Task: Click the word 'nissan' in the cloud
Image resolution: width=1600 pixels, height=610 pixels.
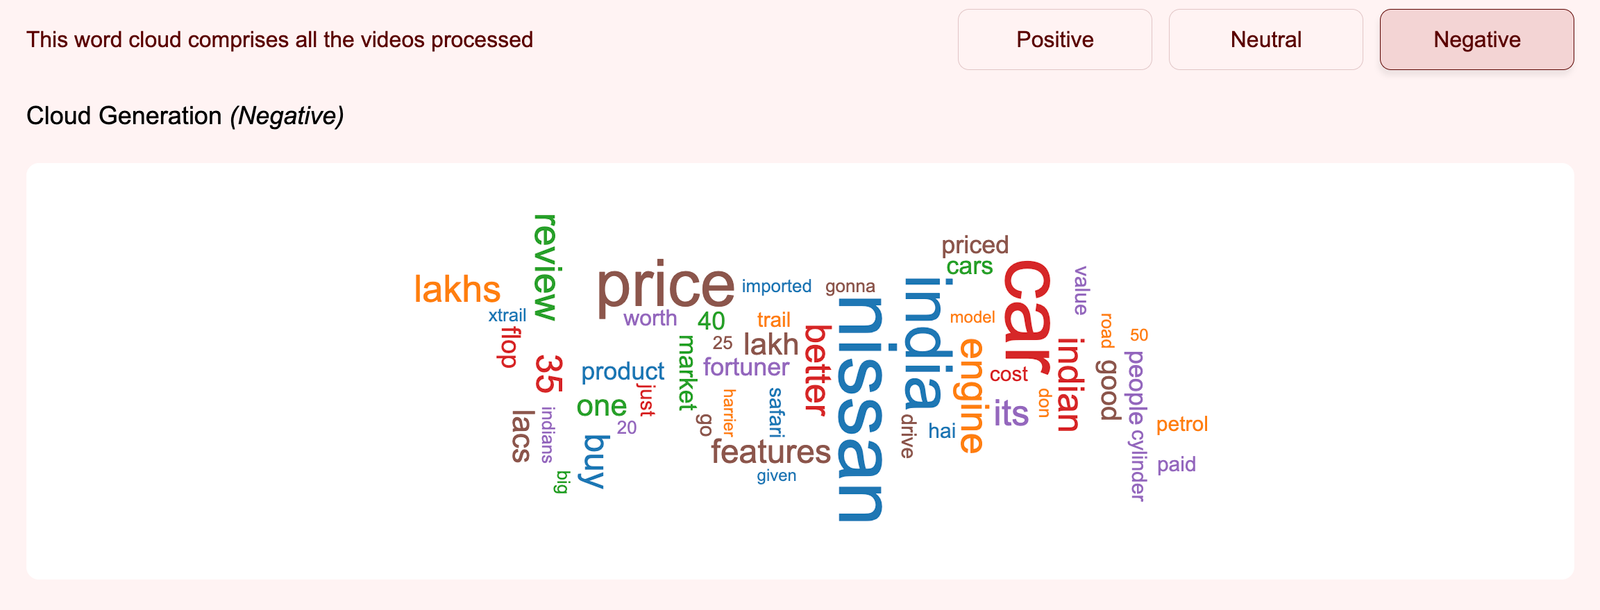Action: [859, 410]
